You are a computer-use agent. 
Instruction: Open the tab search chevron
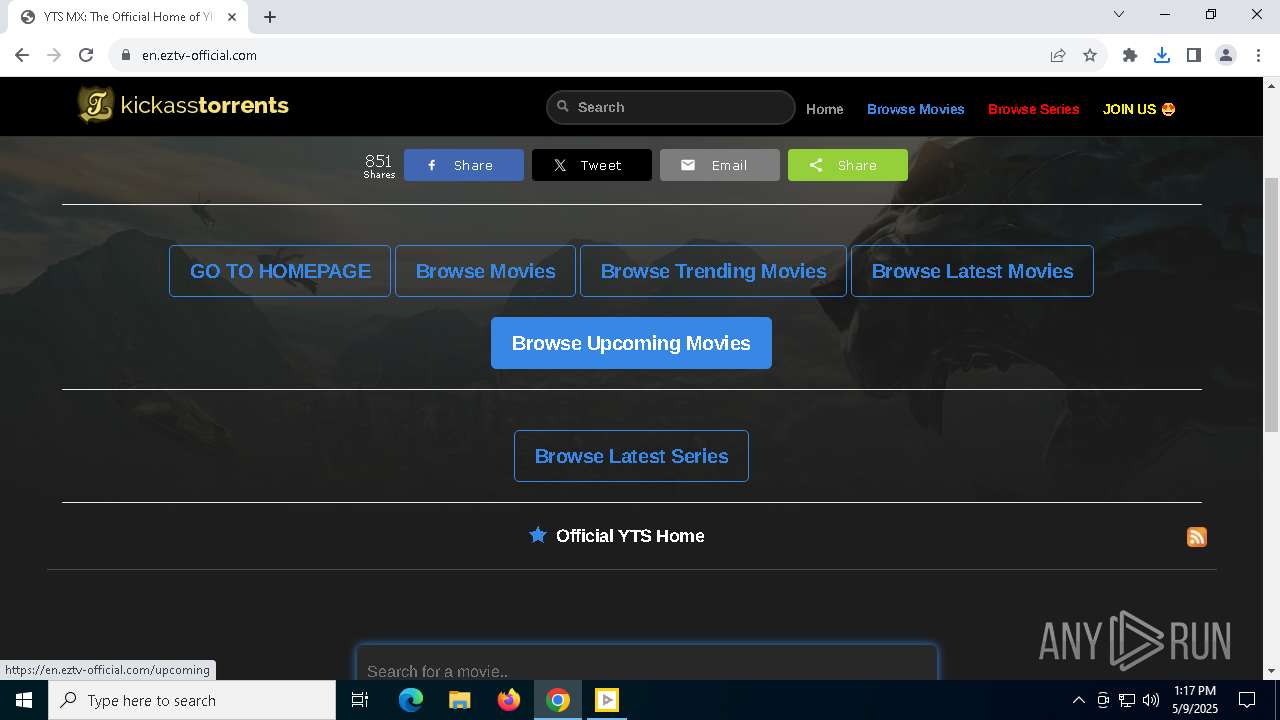(x=1119, y=14)
